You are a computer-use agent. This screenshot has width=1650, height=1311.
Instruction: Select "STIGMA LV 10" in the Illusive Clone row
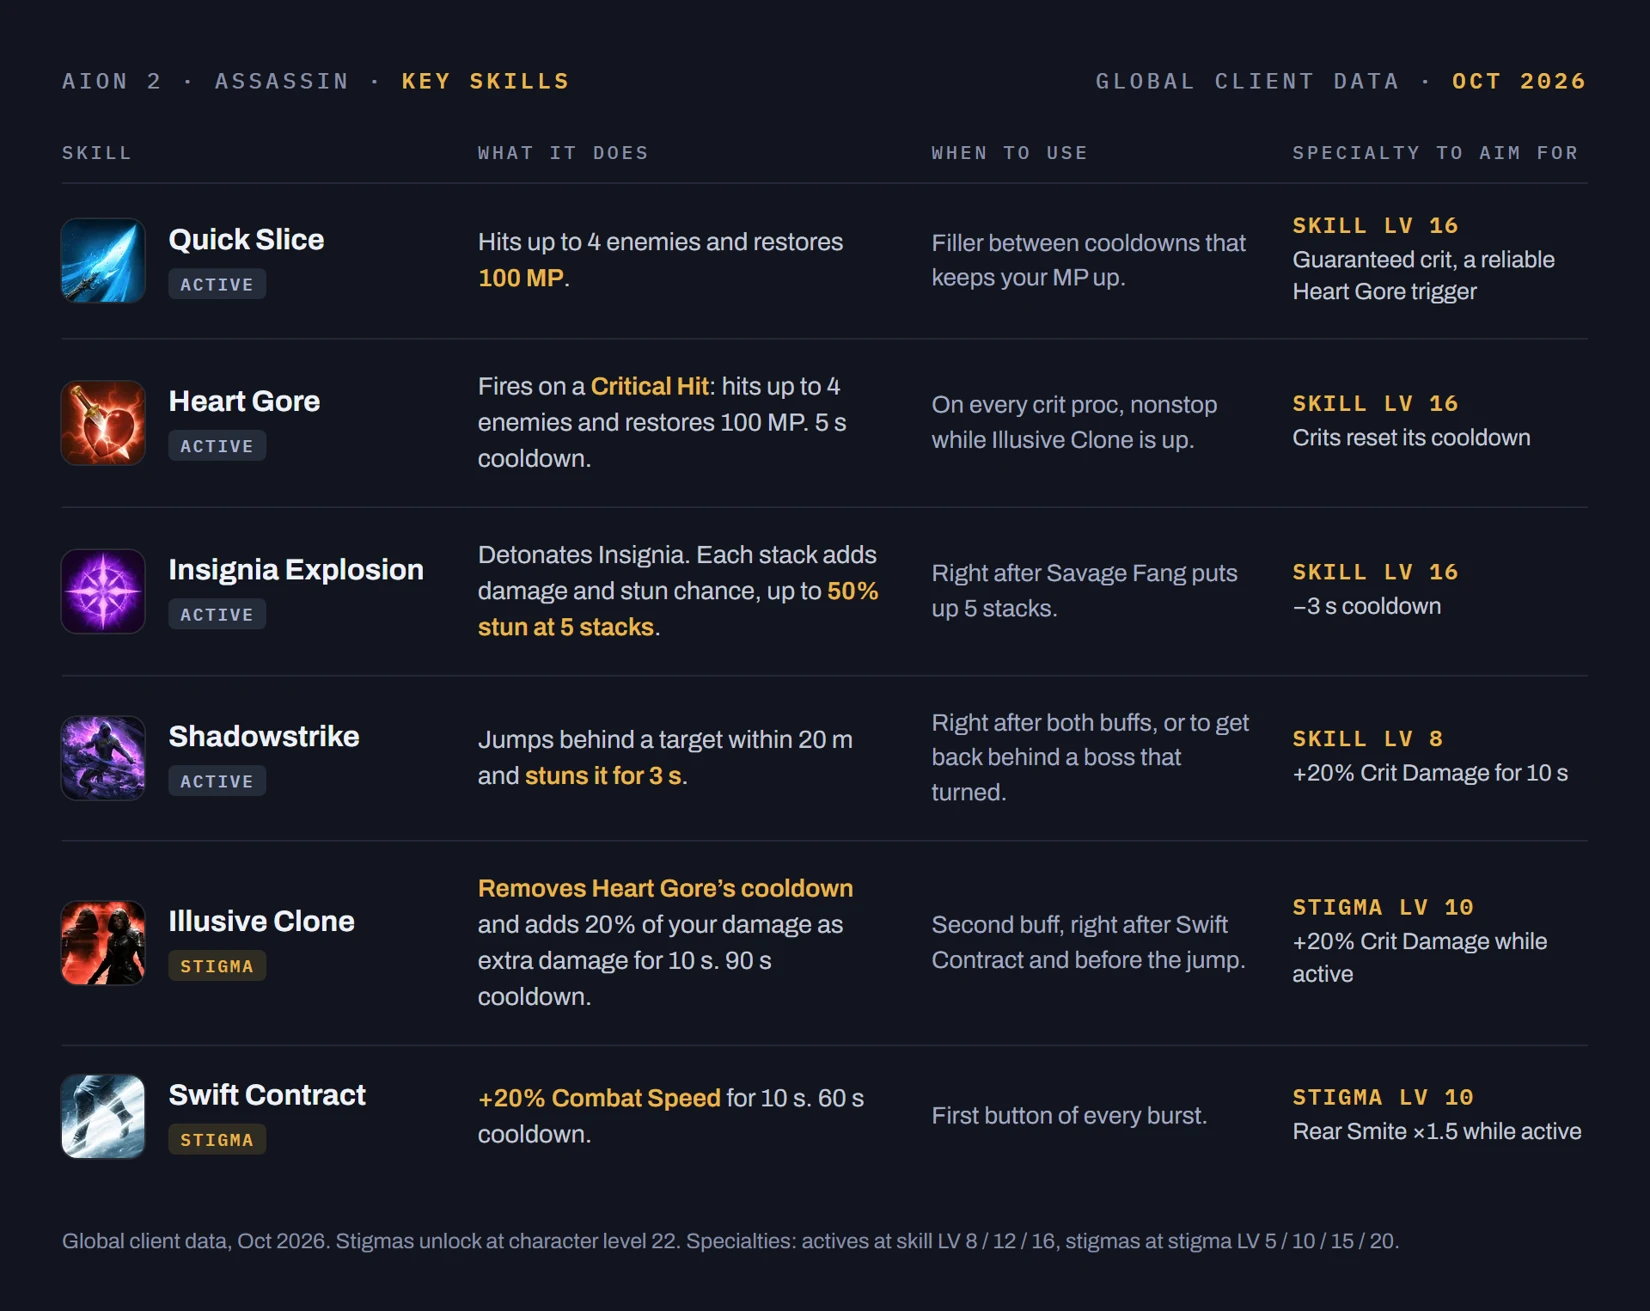coord(1383,908)
